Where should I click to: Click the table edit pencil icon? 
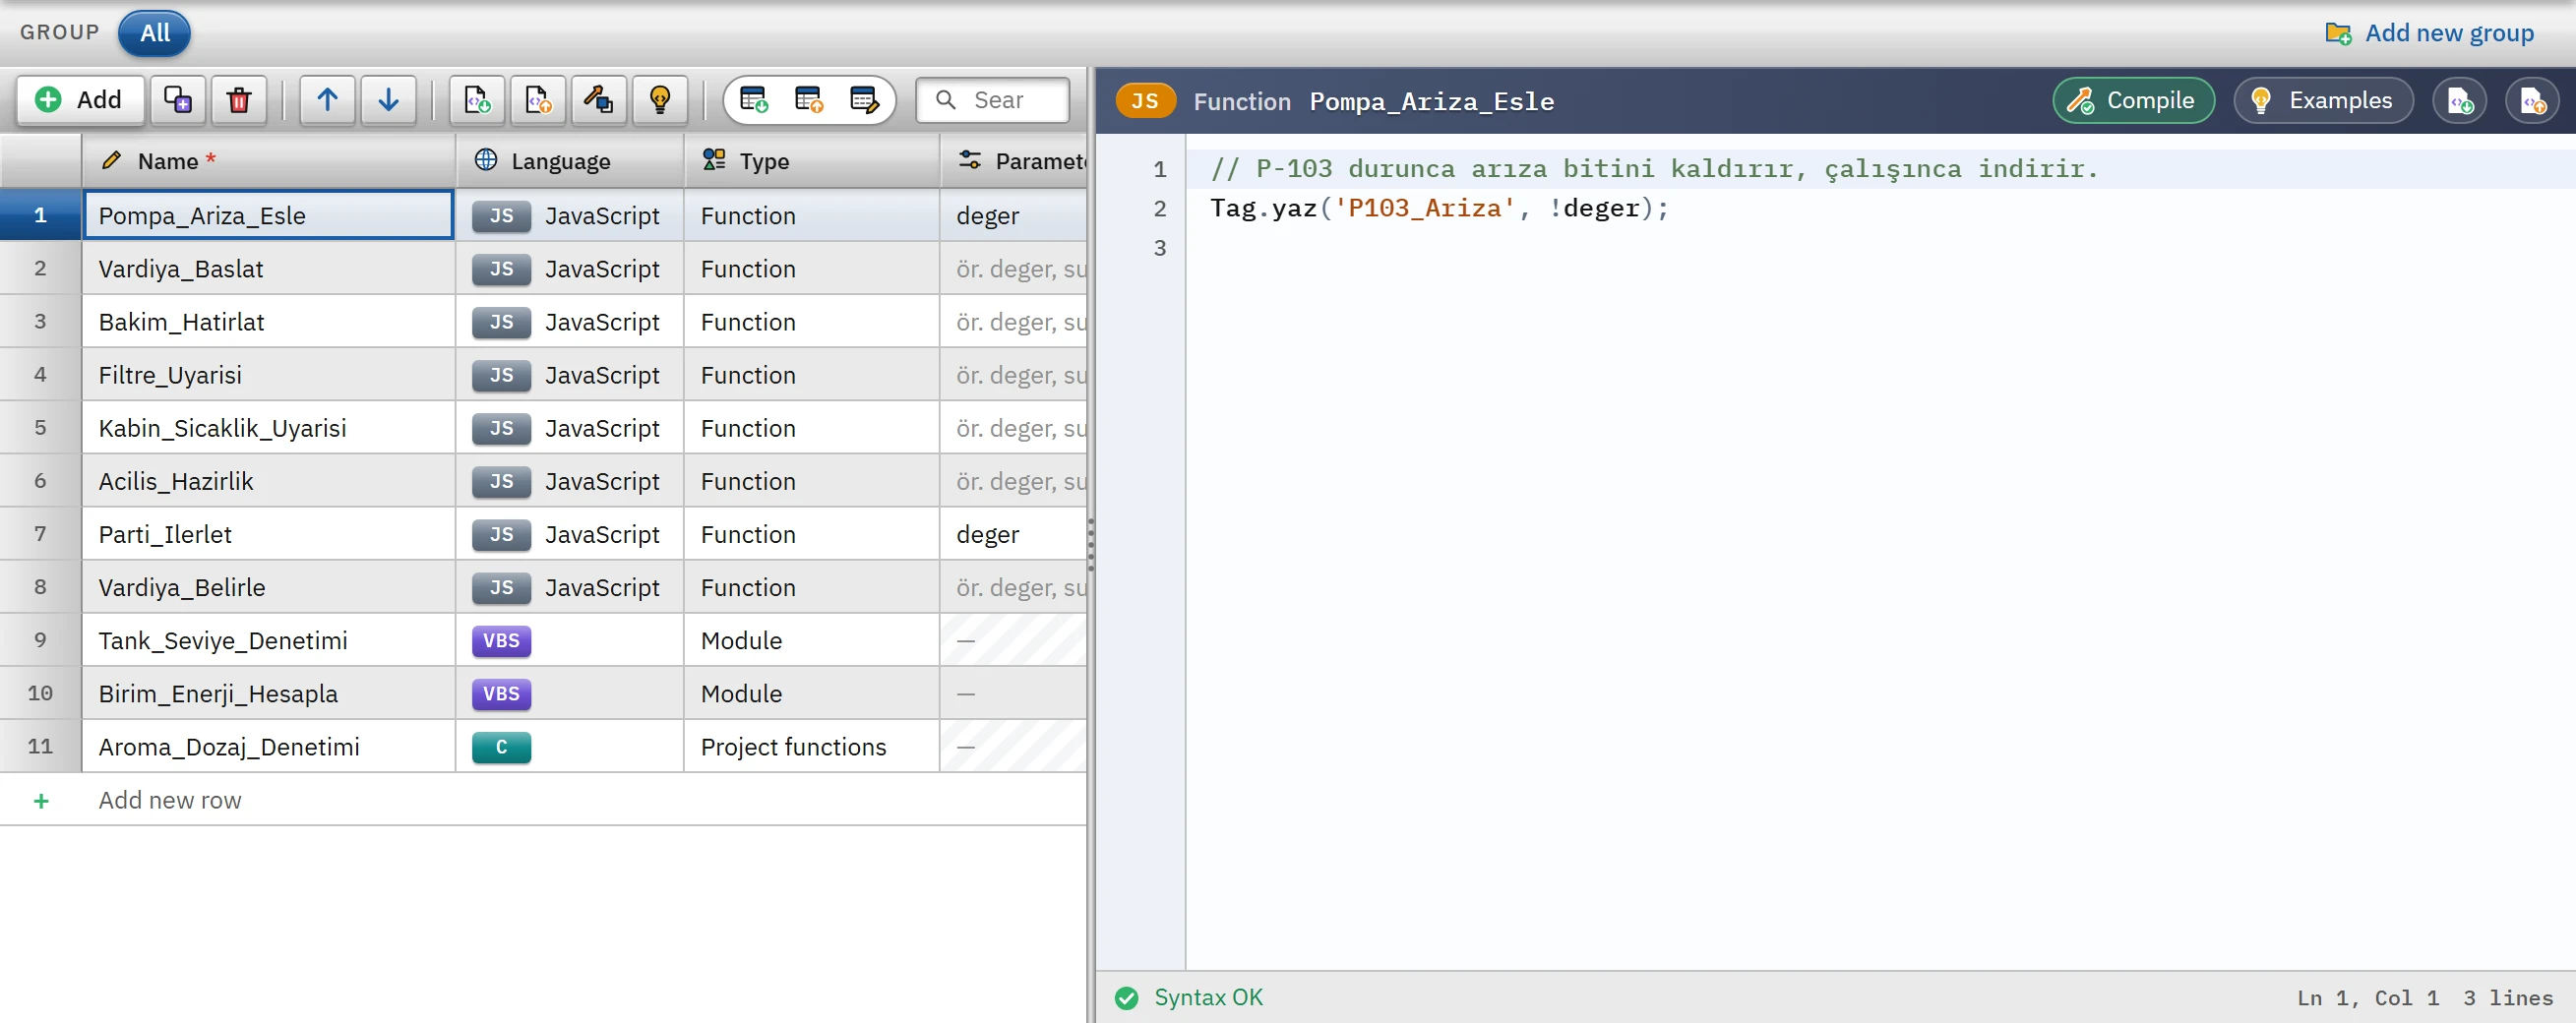[864, 100]
